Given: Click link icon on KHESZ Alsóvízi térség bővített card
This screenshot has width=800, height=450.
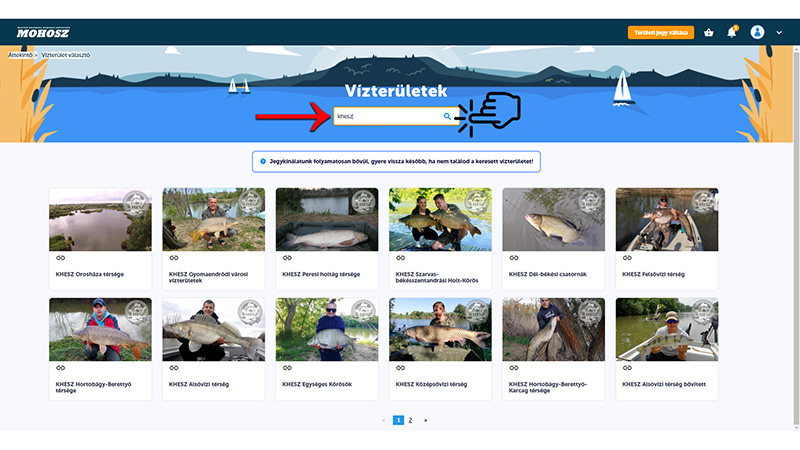Looking at the screenshot, I should pyautogui.click(x=627, y=368).
